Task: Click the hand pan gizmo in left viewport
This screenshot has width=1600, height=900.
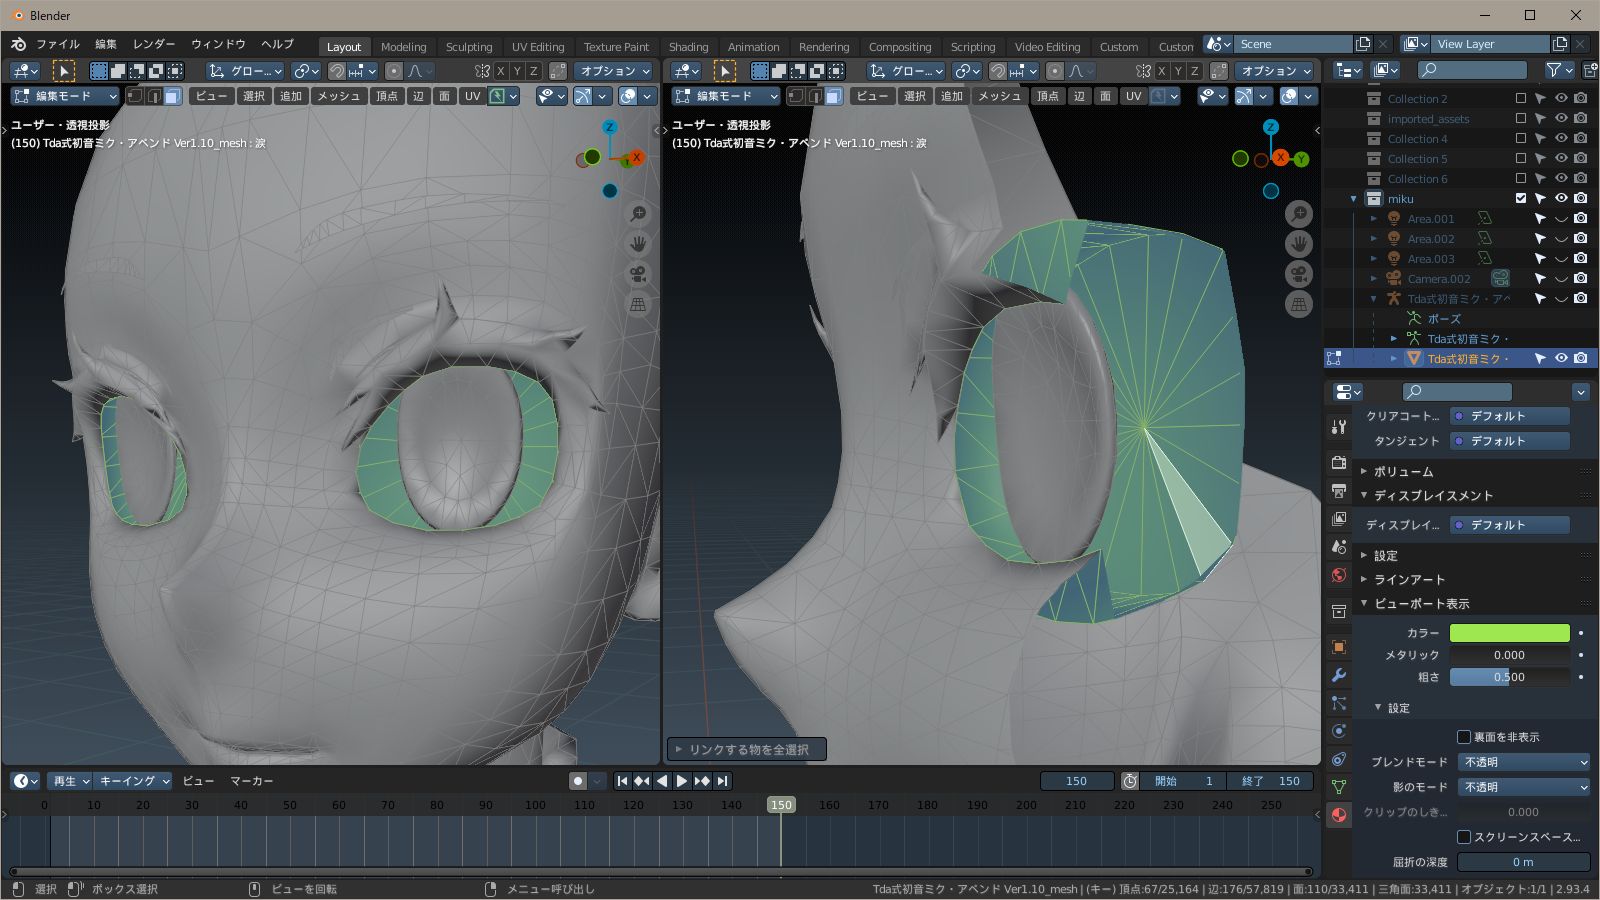Action: coord(638,244)
